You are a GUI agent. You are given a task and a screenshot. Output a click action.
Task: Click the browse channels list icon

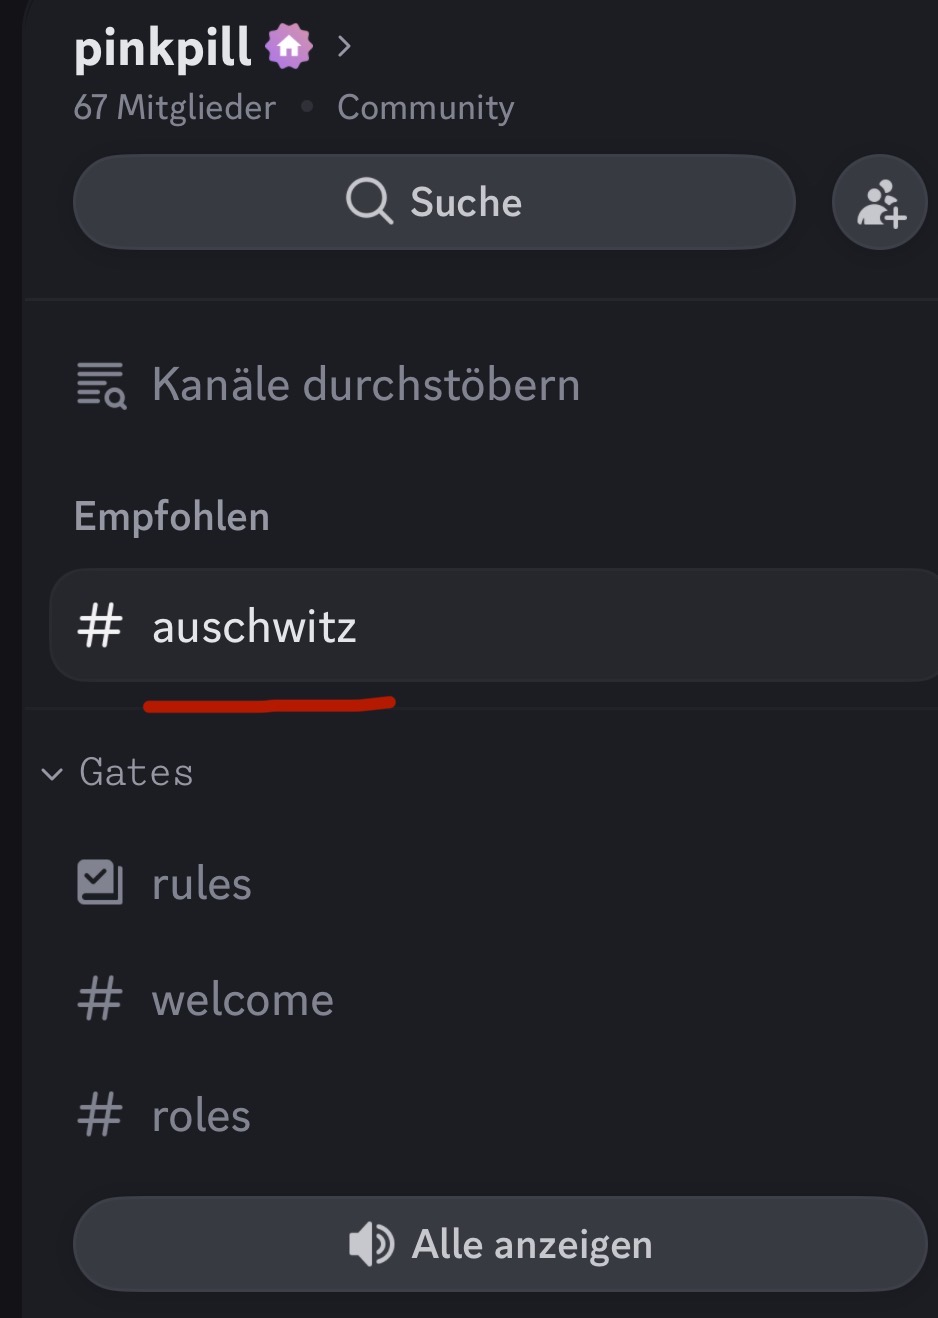[101, 385]
